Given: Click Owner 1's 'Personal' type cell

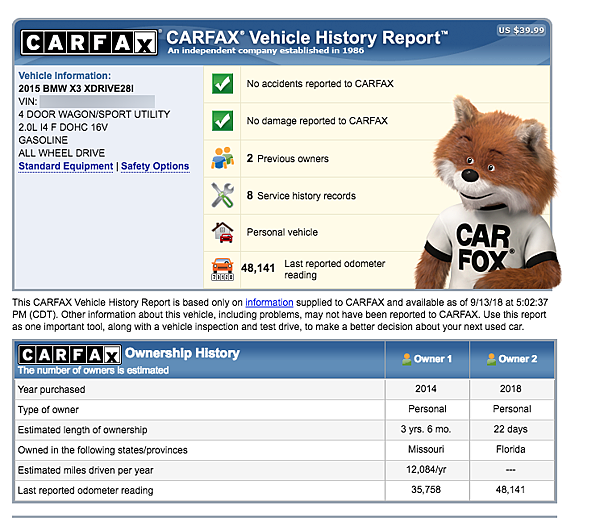Looking at the screenshot, I should point(427,409).
